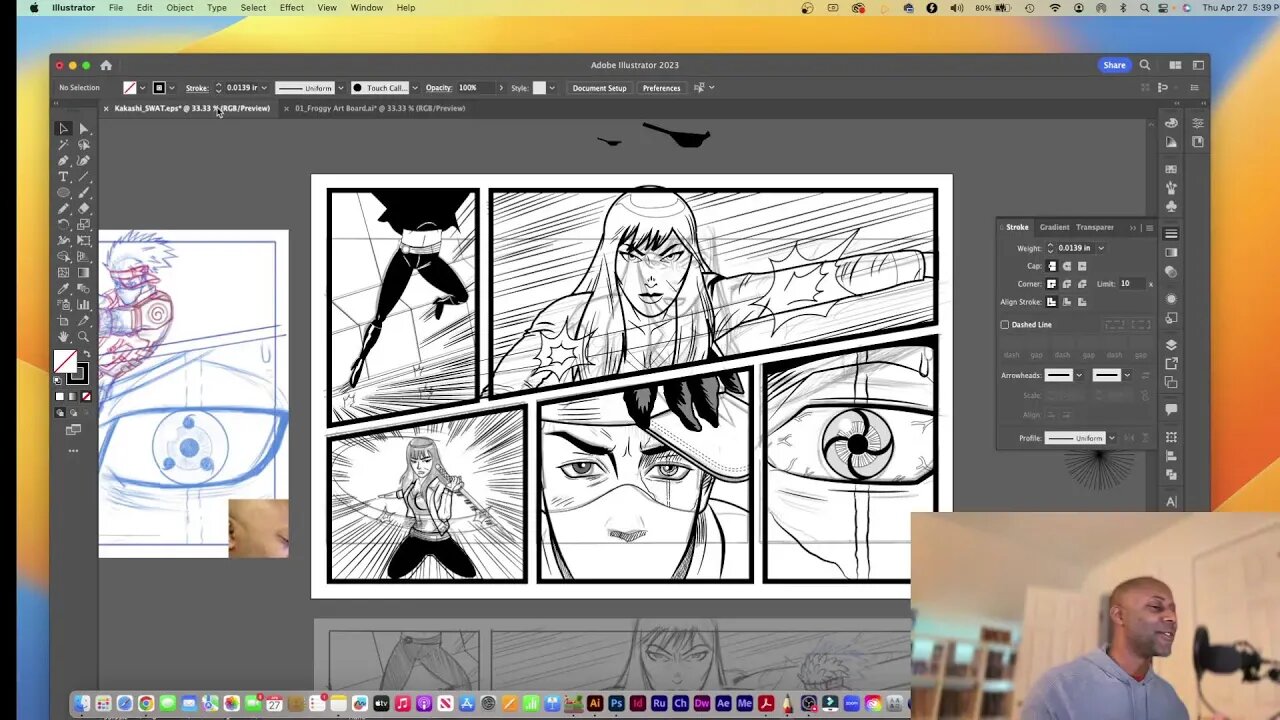Select the Paintbrush tool
1280x720 pixels.
click(x=84, y=192)
